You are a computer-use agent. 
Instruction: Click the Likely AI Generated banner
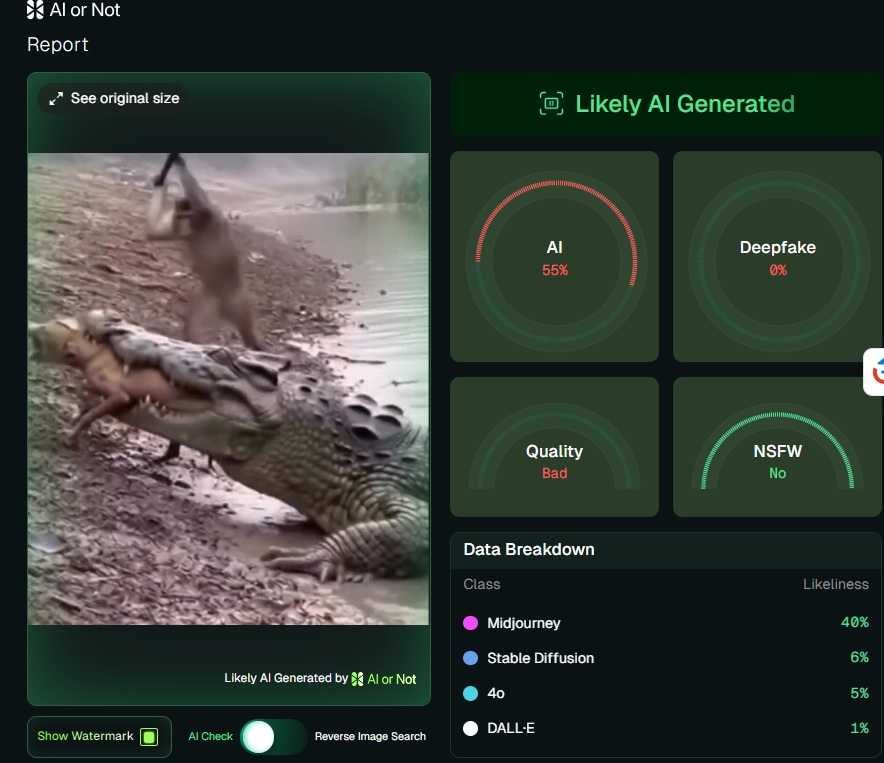pos(666,104)
